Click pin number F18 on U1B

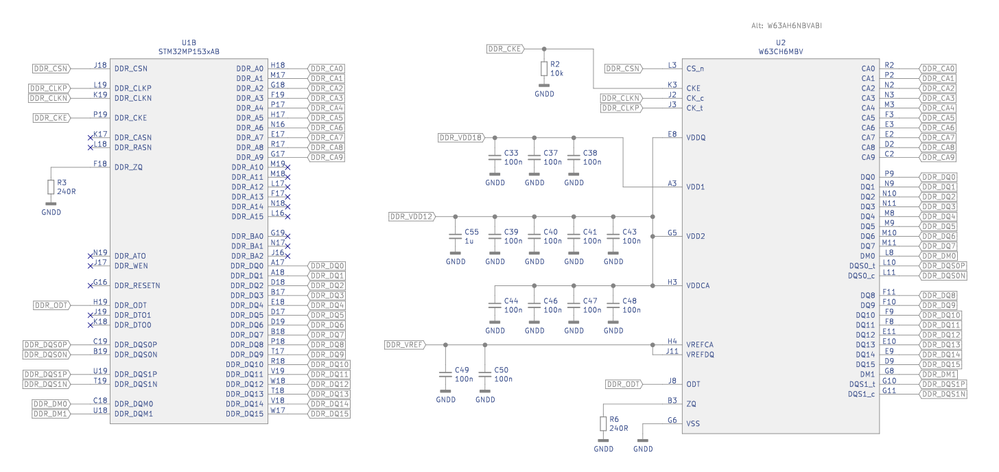(100, 164)
